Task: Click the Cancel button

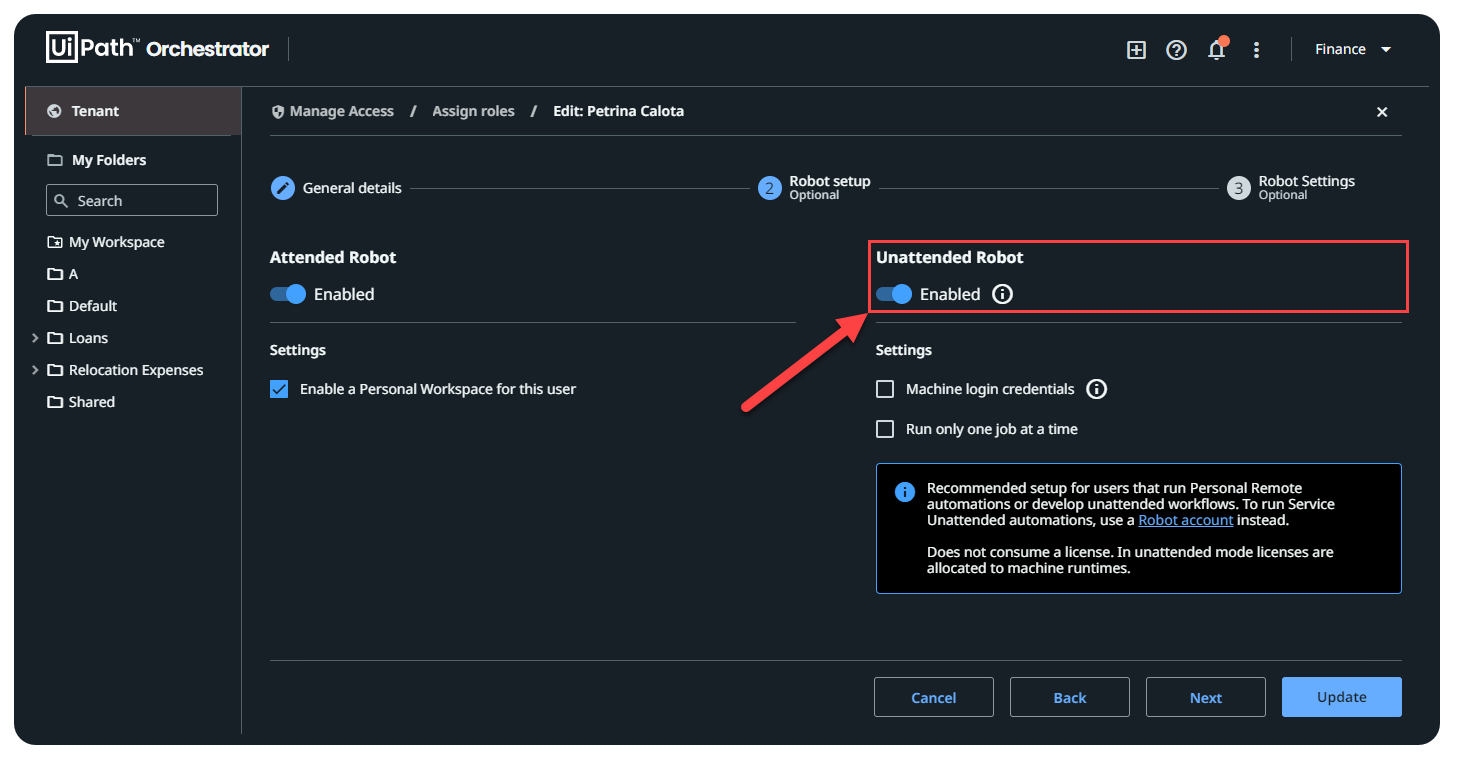Action: pos(934,697)
